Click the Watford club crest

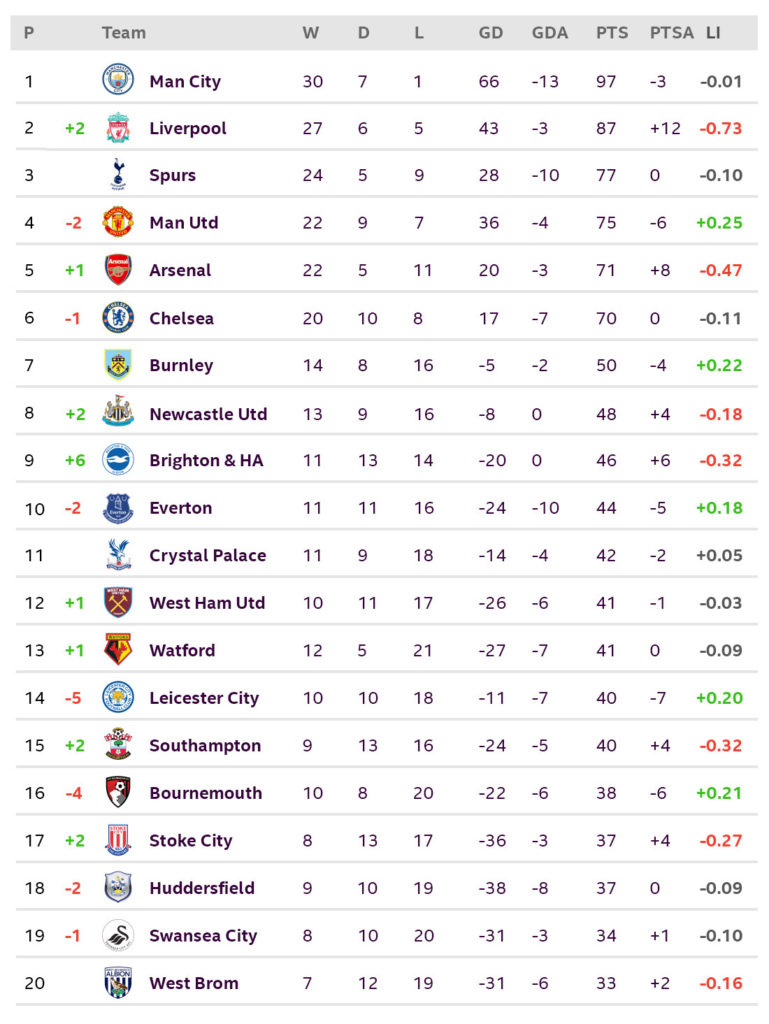[118, 649]
